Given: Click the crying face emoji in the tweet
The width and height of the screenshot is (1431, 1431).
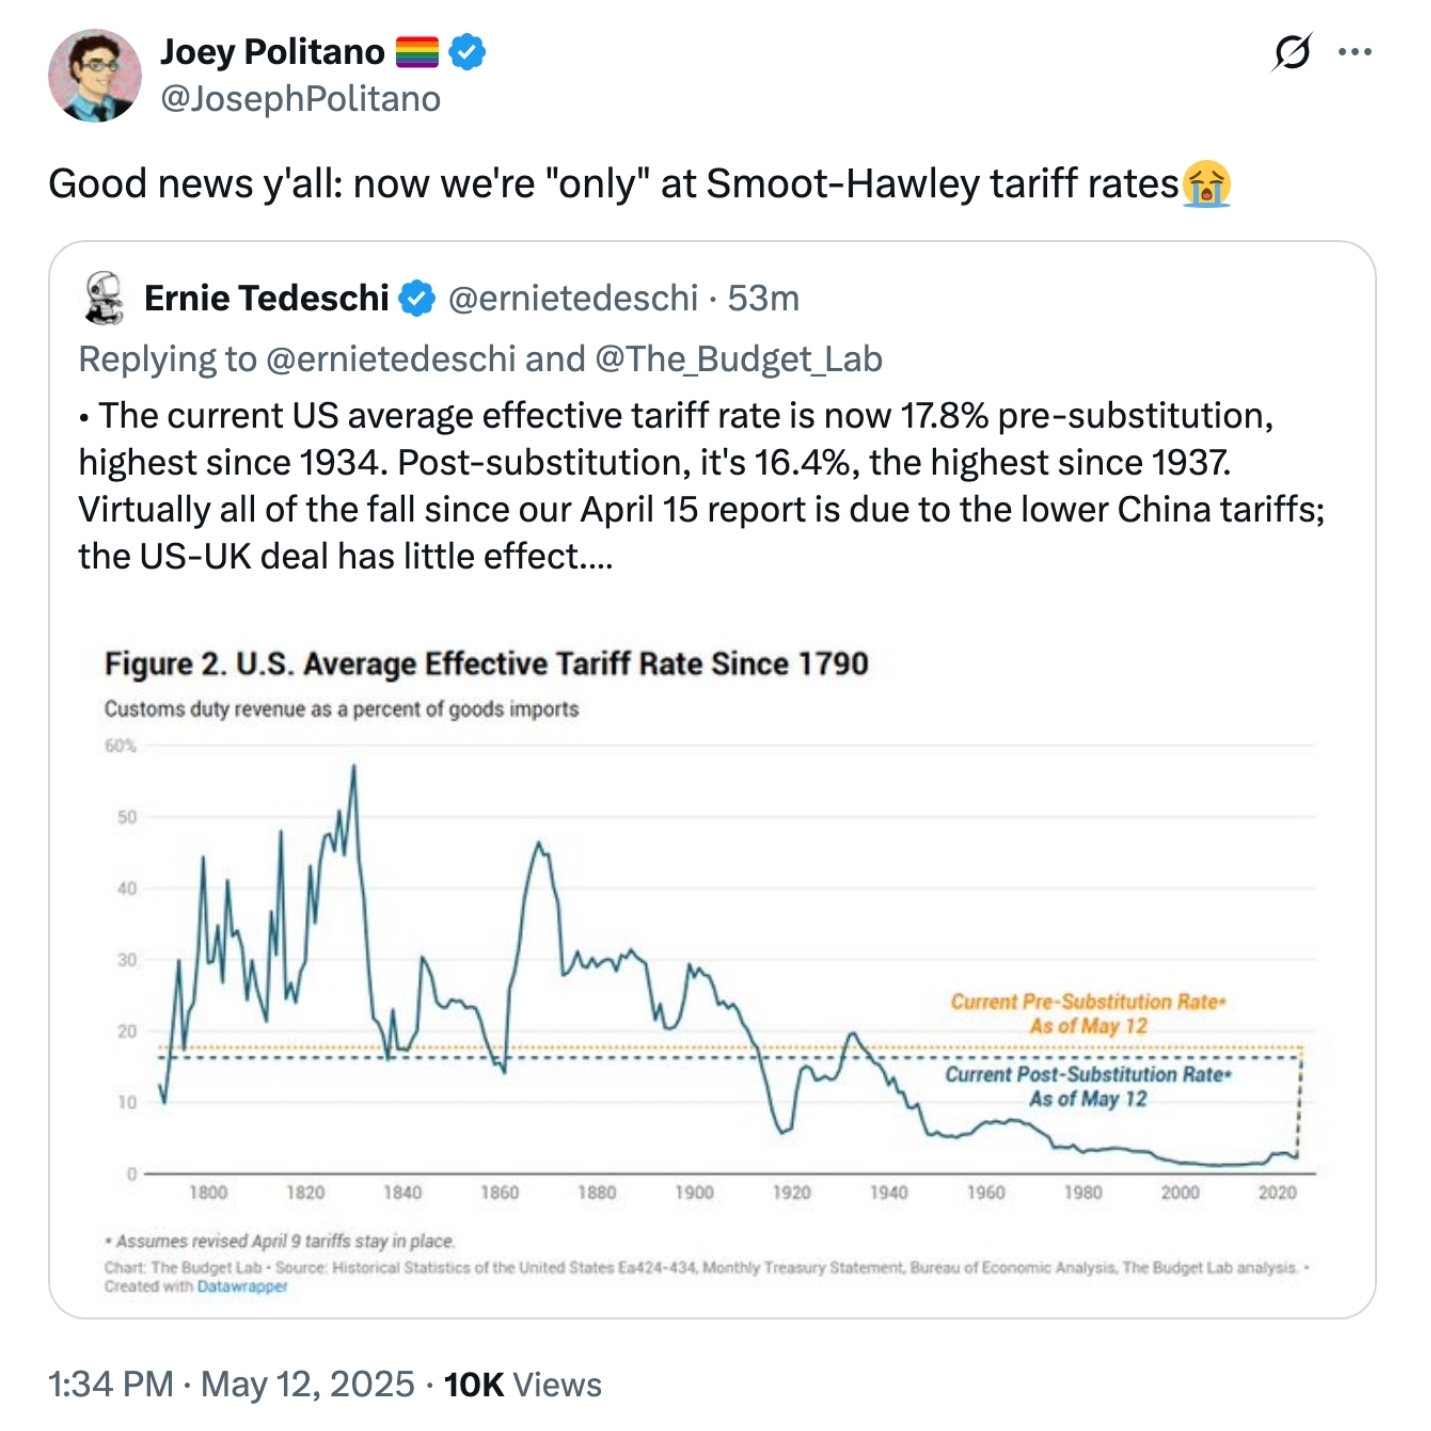Looking at the screenshot, I should (x=1206, y=184).
